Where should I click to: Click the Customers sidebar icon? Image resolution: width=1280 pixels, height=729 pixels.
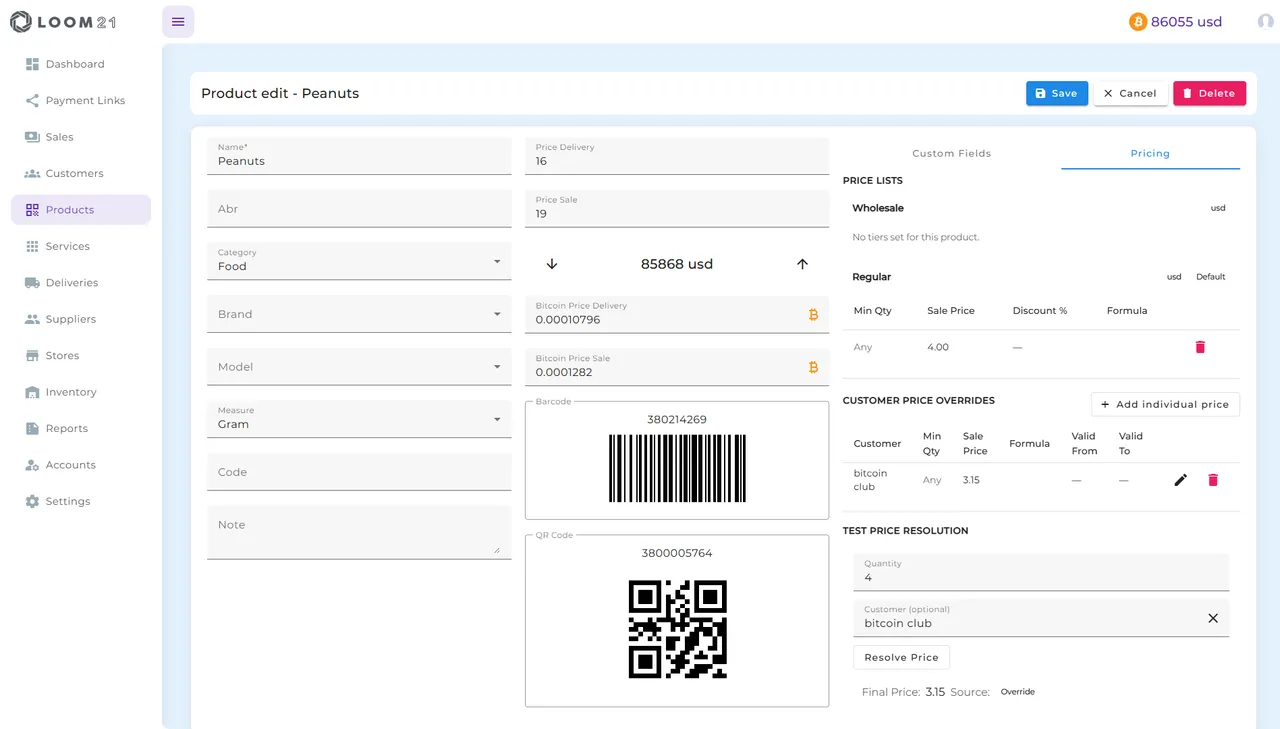[32, 173]
